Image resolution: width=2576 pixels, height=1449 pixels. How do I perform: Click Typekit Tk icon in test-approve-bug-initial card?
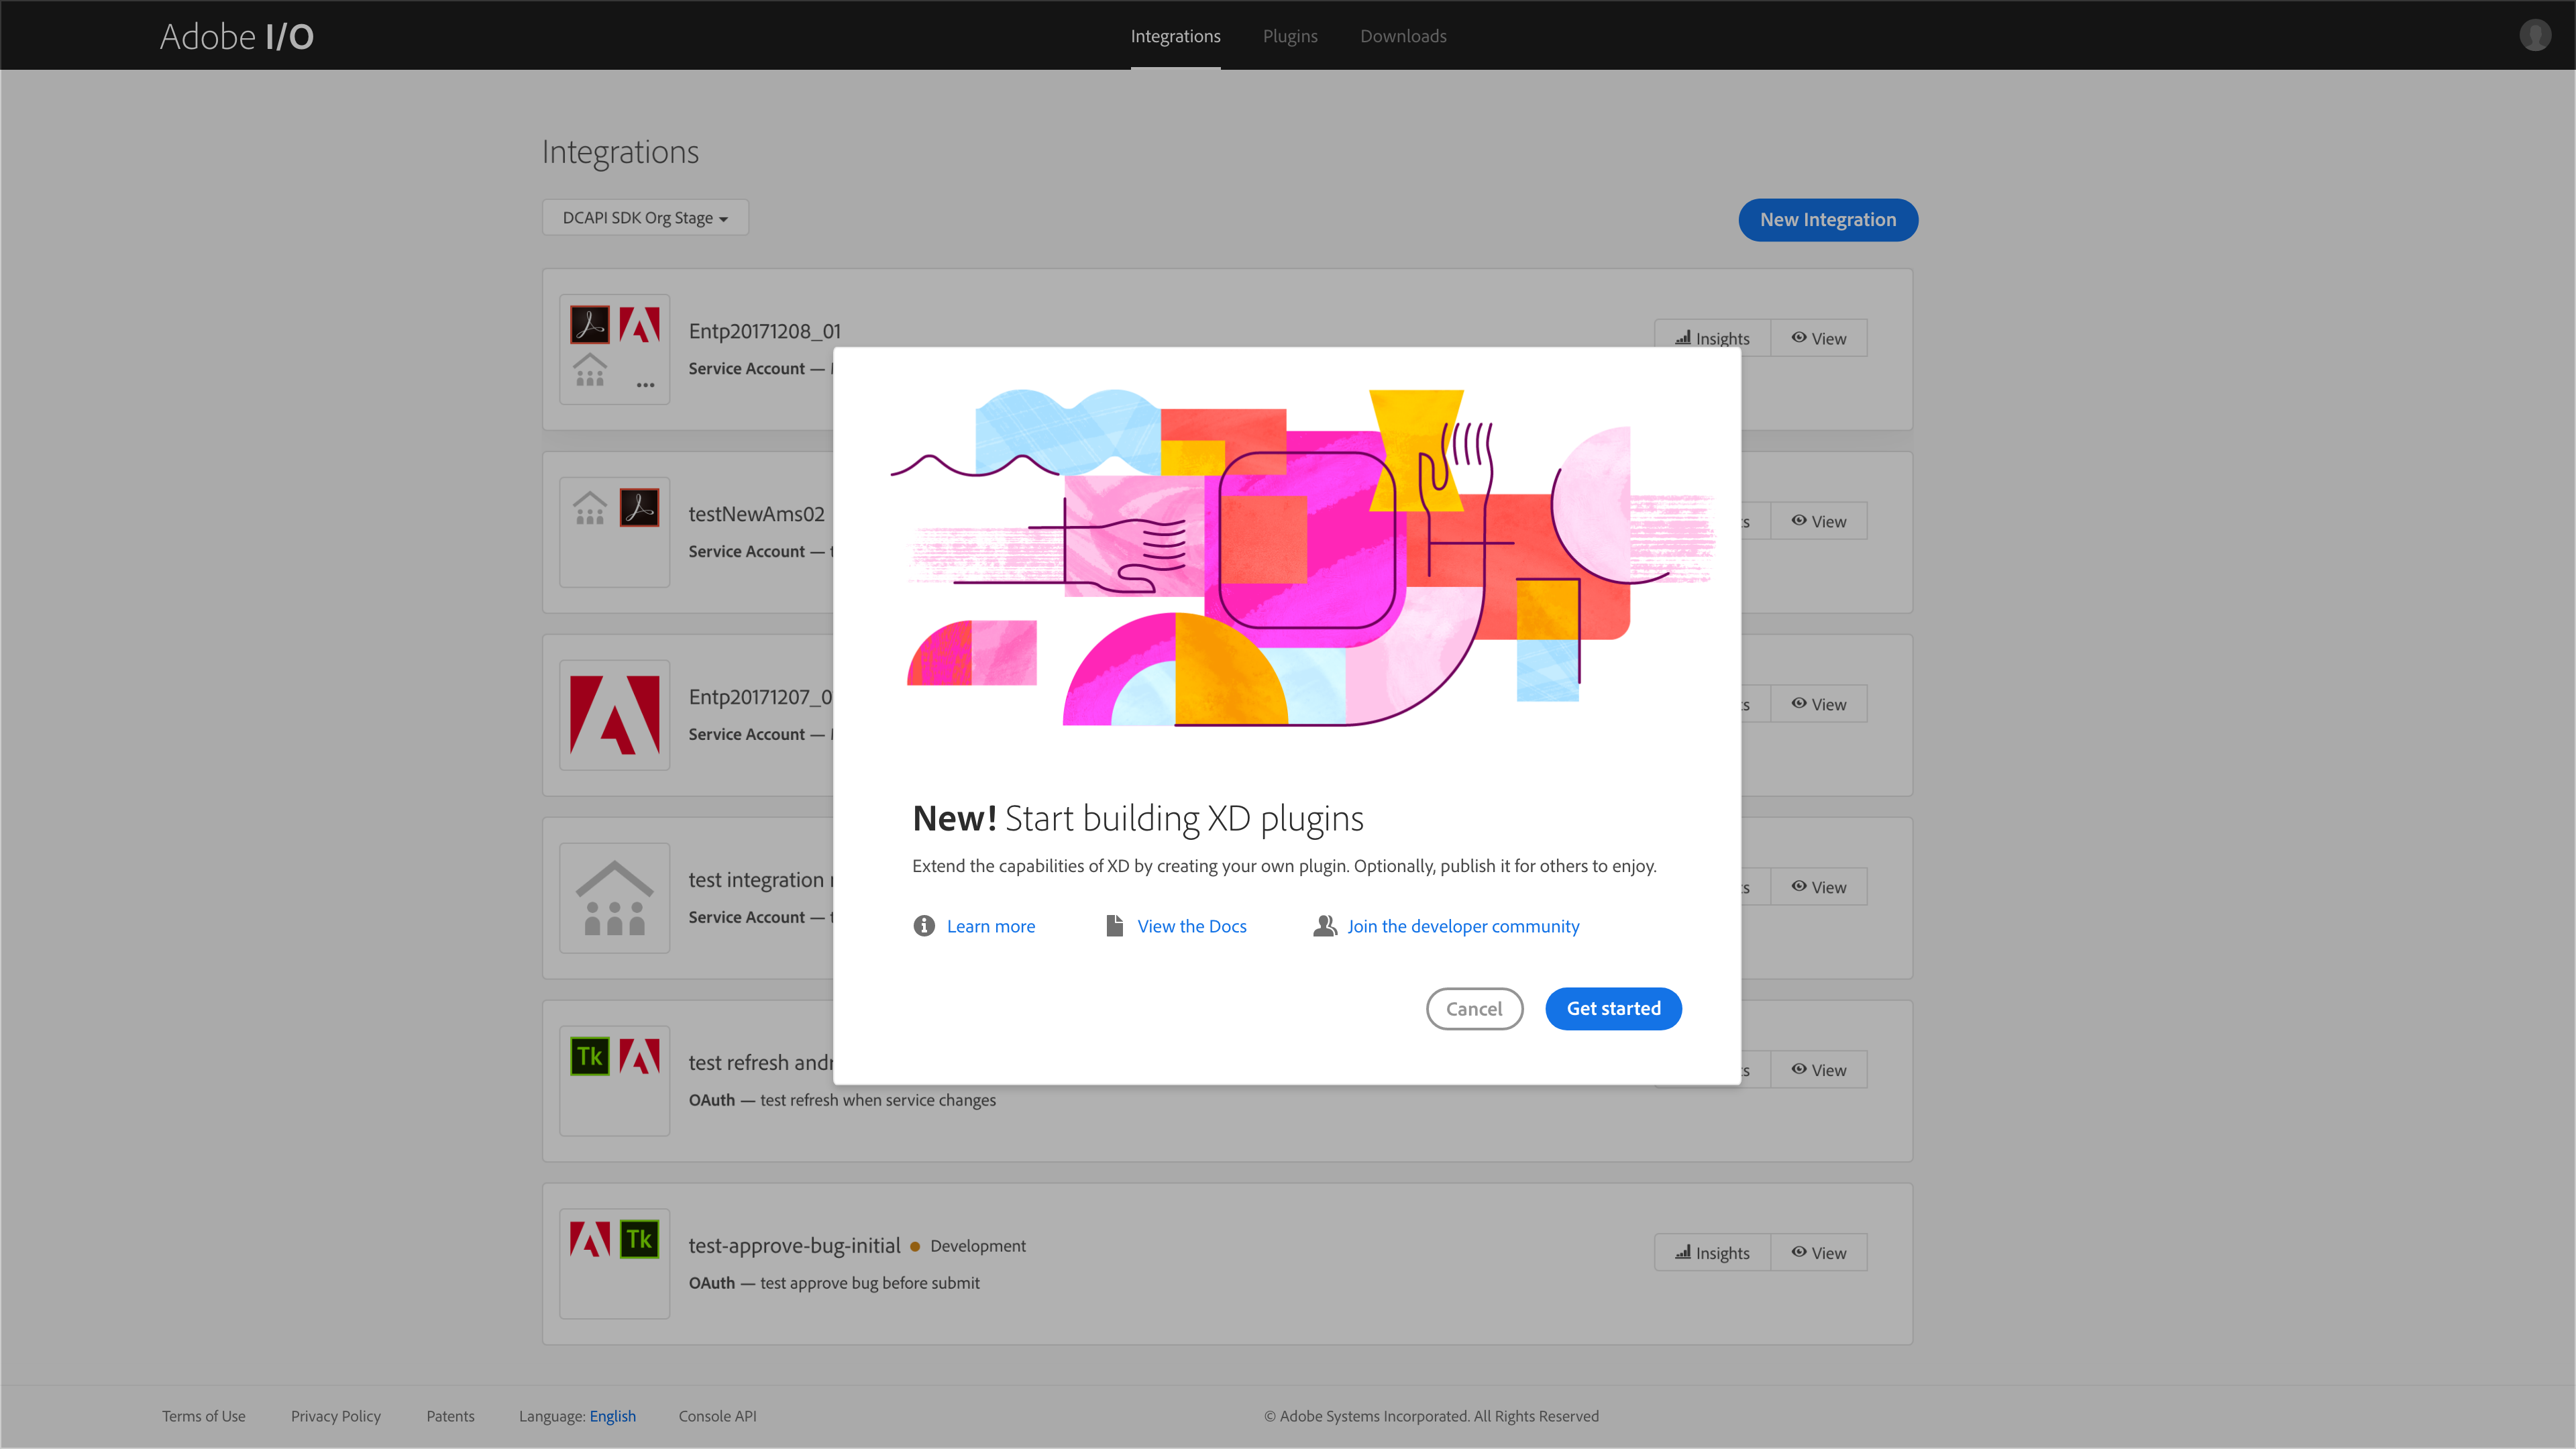click(639, 1239)
